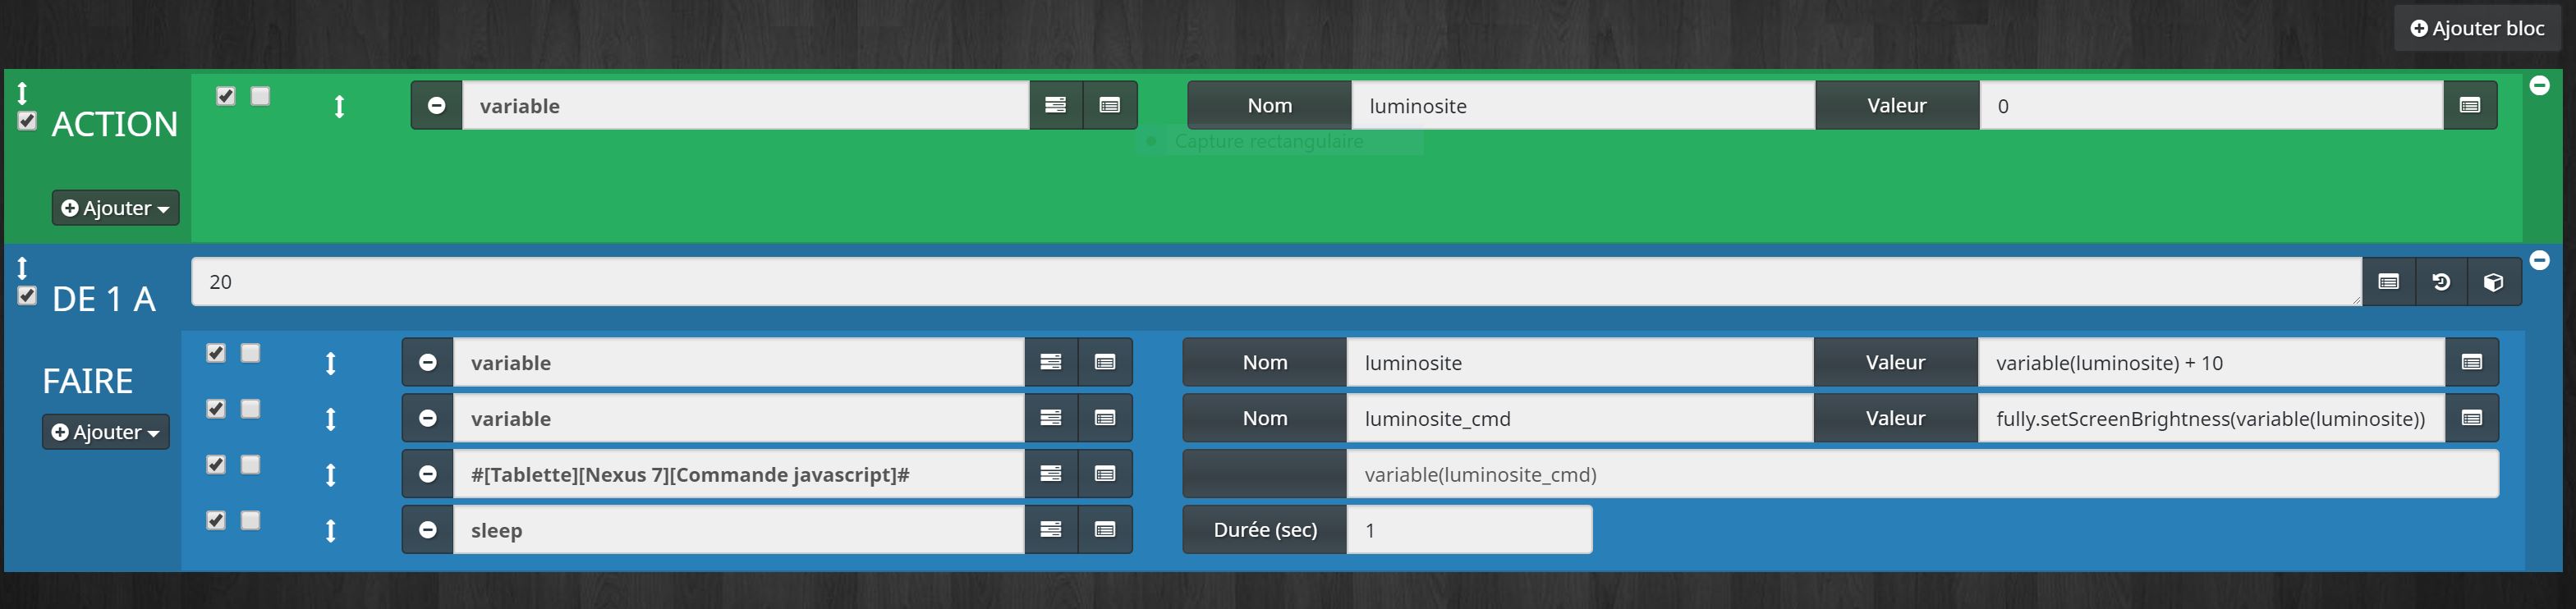
Task: Toggle second checkbox of luminosite + 10 row
Action: pyautogui.click(x=250, y=353)
